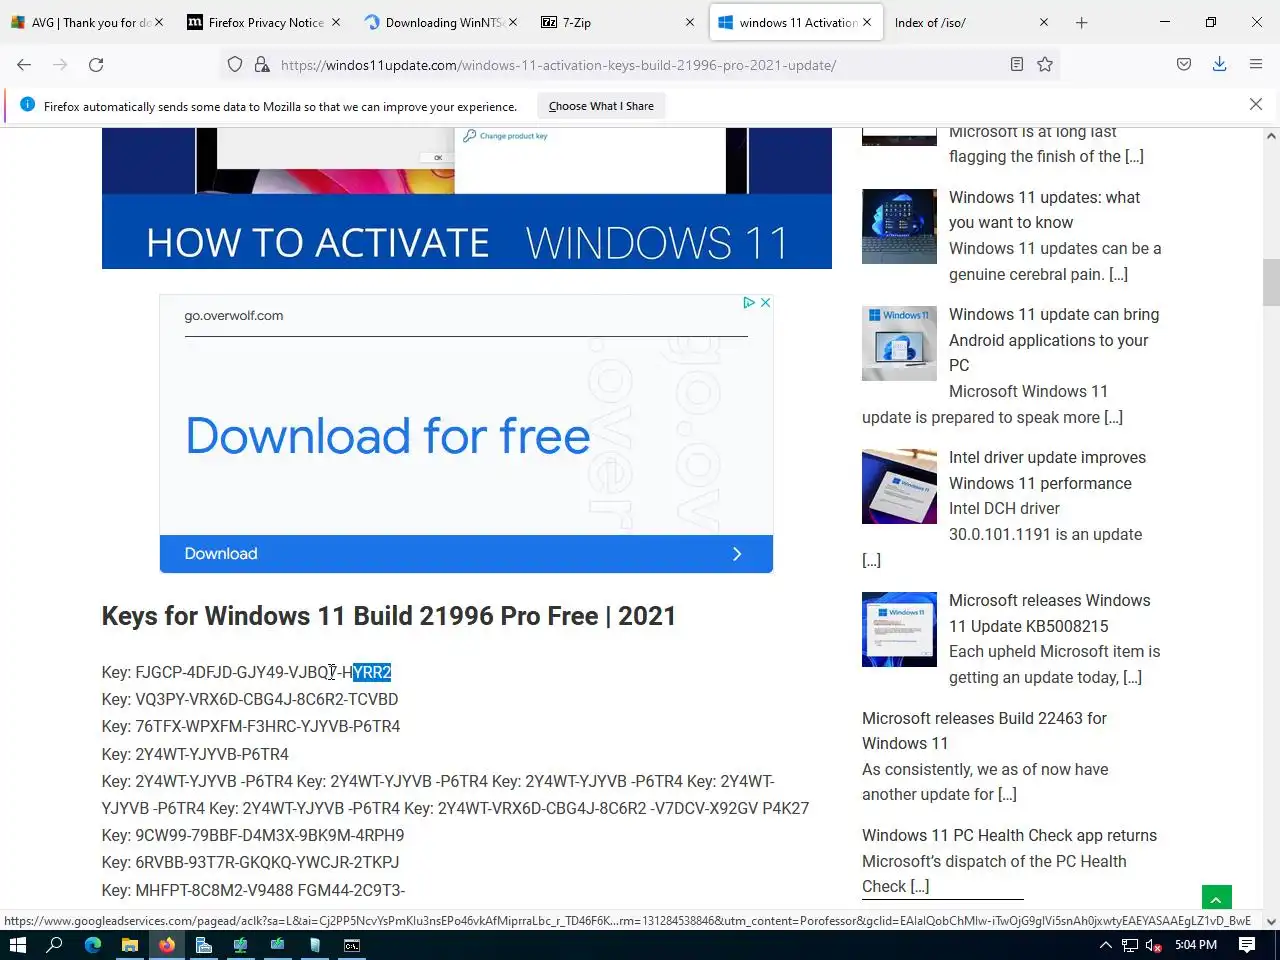
Task: Close the overwolf ad with X icon
Action: tap(765, 302)
